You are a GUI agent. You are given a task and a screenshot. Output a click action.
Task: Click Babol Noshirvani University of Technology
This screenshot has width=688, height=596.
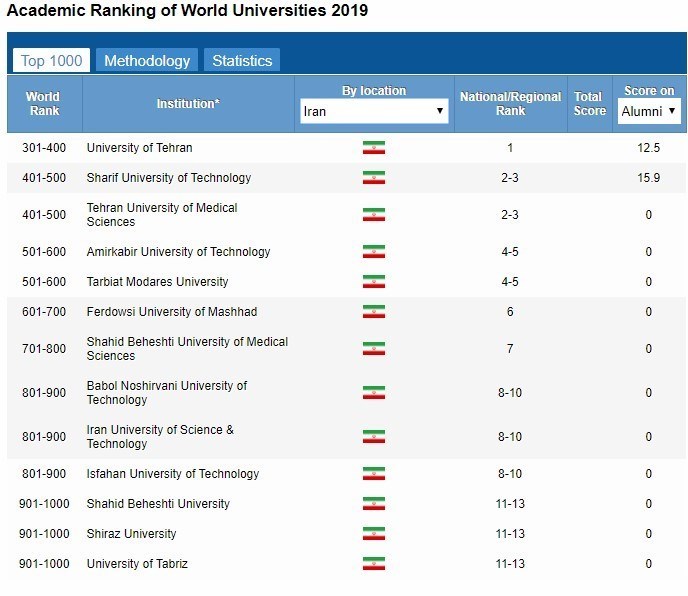pos(166,393)
